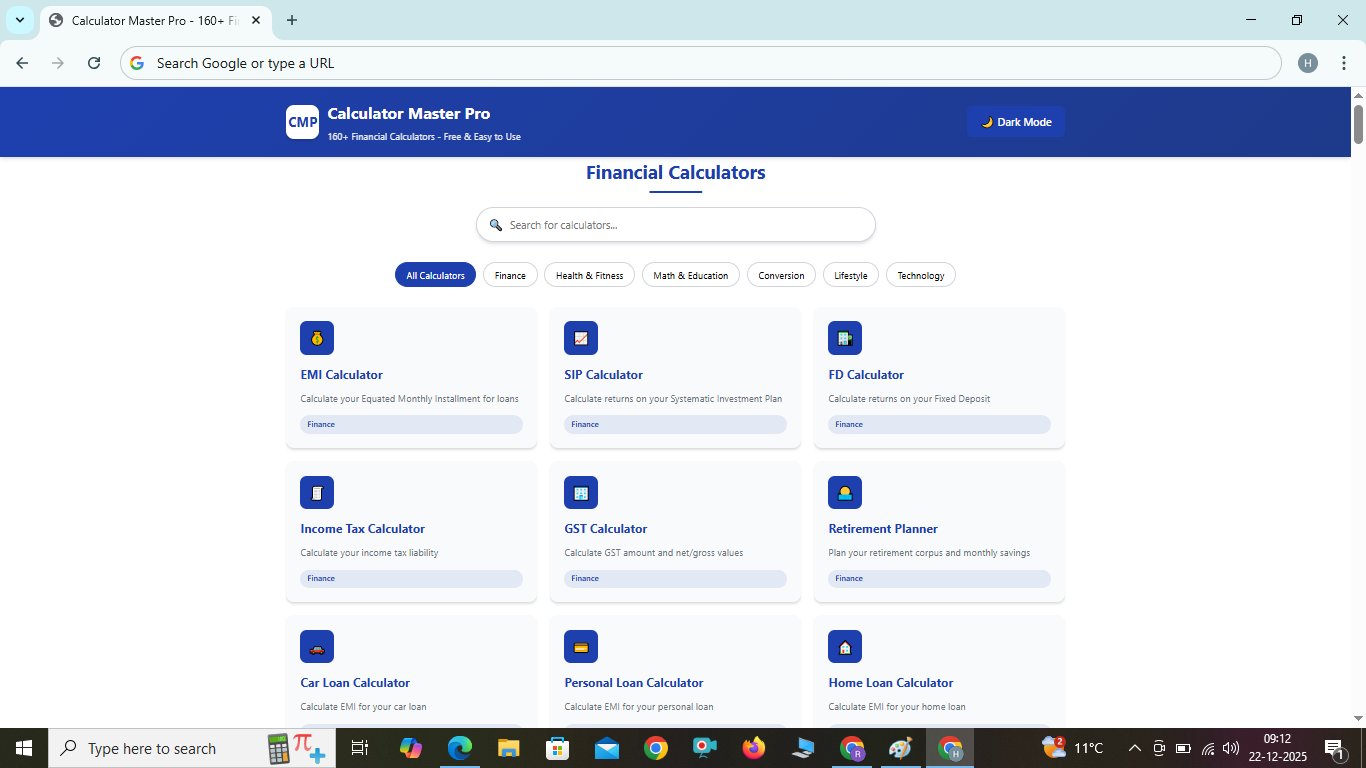Image resolution: width=1366 pixels, height=768 pixels.
Task: Click the FD Calculator bank icon
Action: 845,338
